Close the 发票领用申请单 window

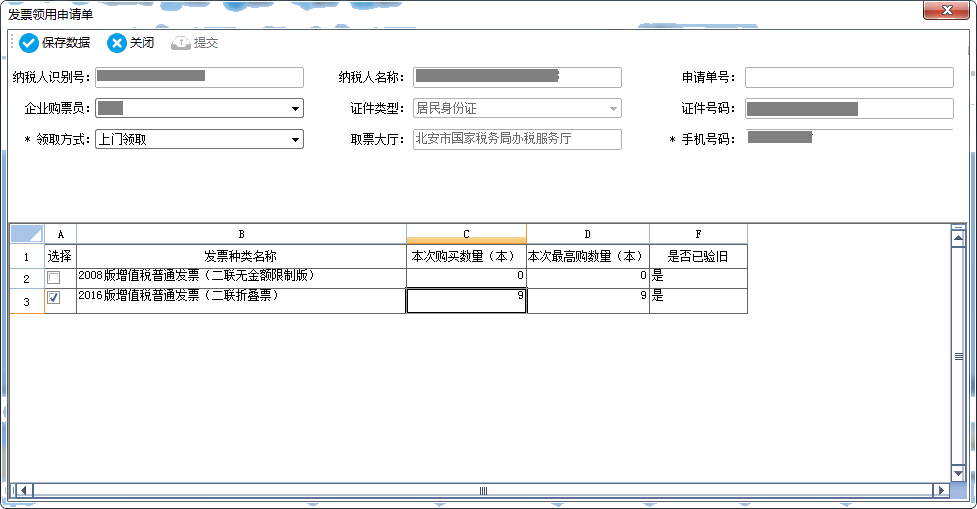(x=946, y=10)
